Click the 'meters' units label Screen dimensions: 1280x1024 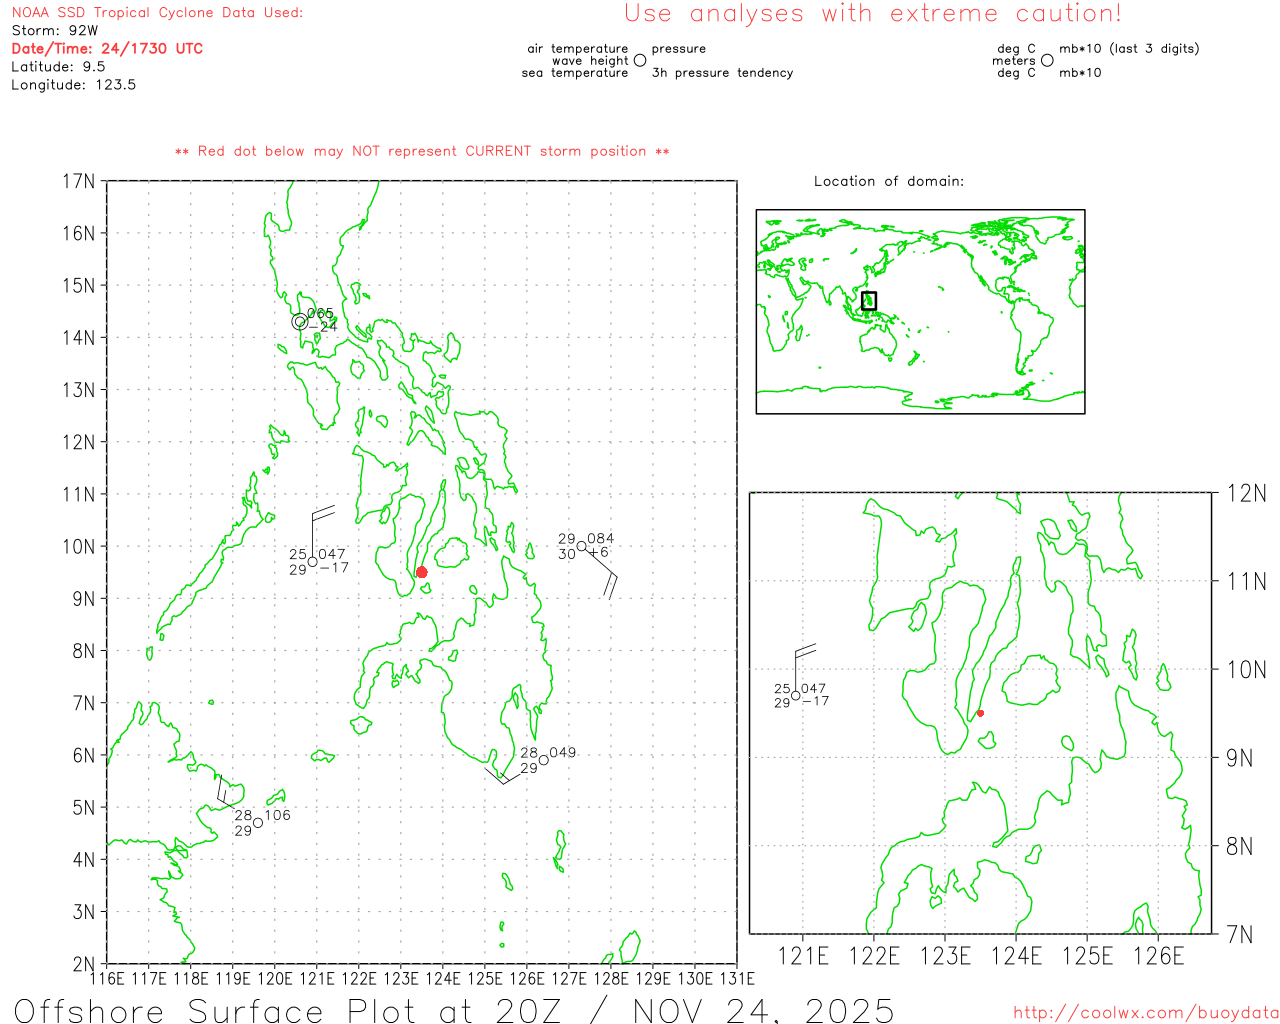pos(1014,61)
